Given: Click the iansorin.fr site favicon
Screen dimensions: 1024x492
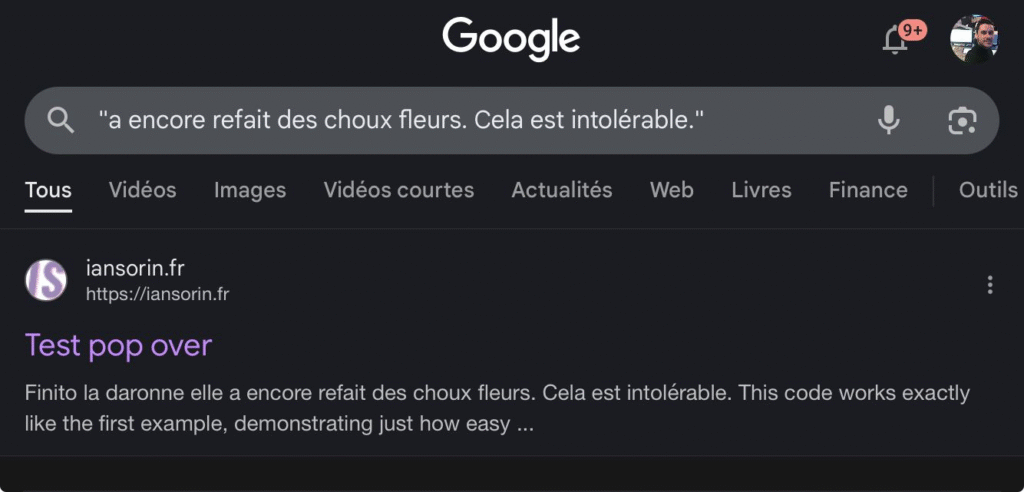Looking at the screenshot, I should [46, 280].
